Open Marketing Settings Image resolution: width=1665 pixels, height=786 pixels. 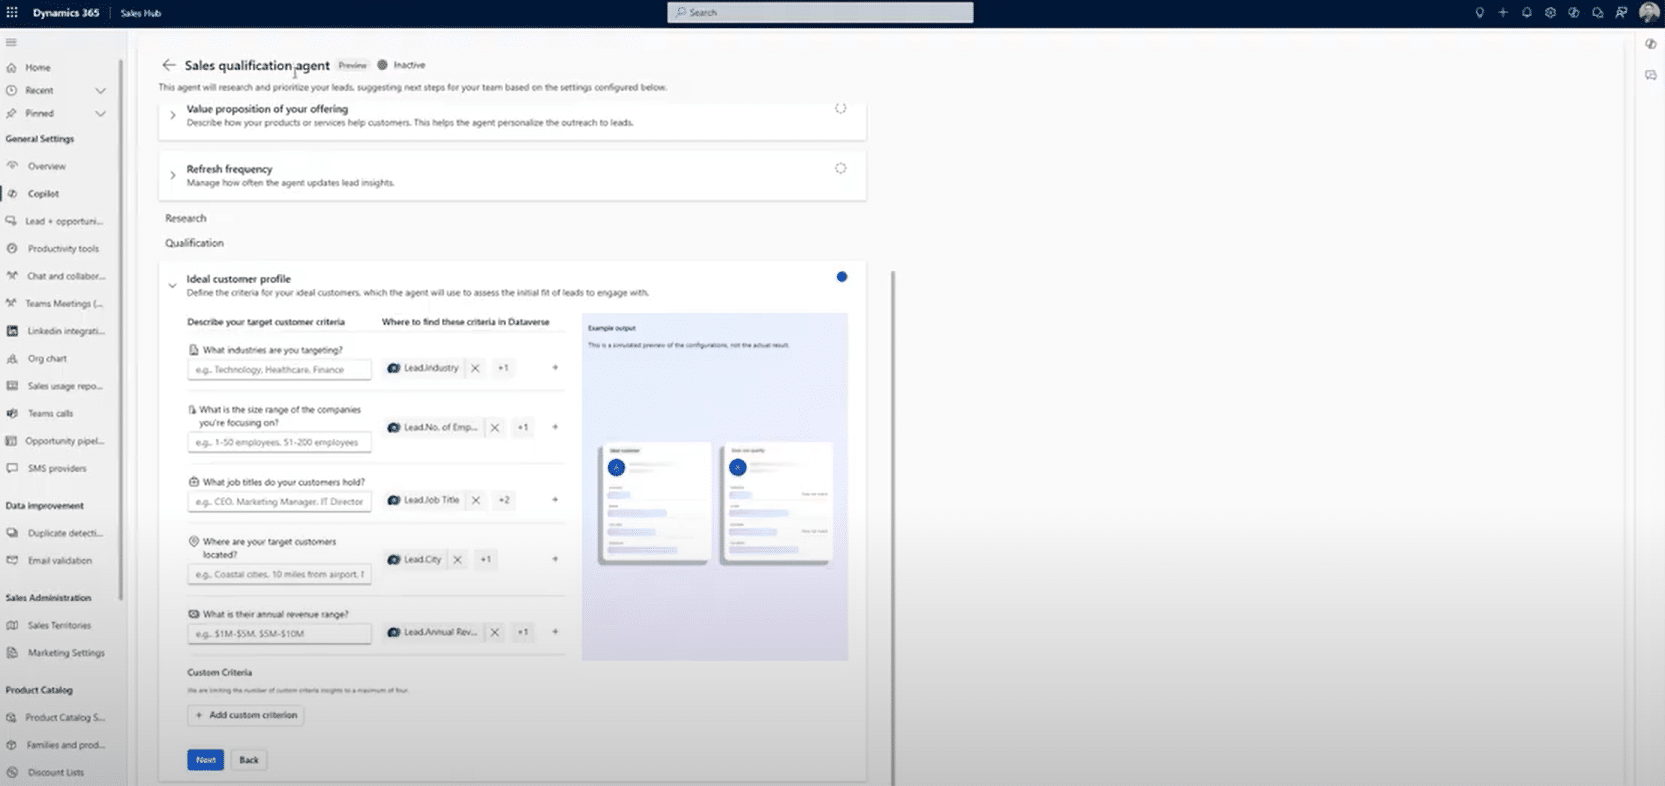(66, 653)
